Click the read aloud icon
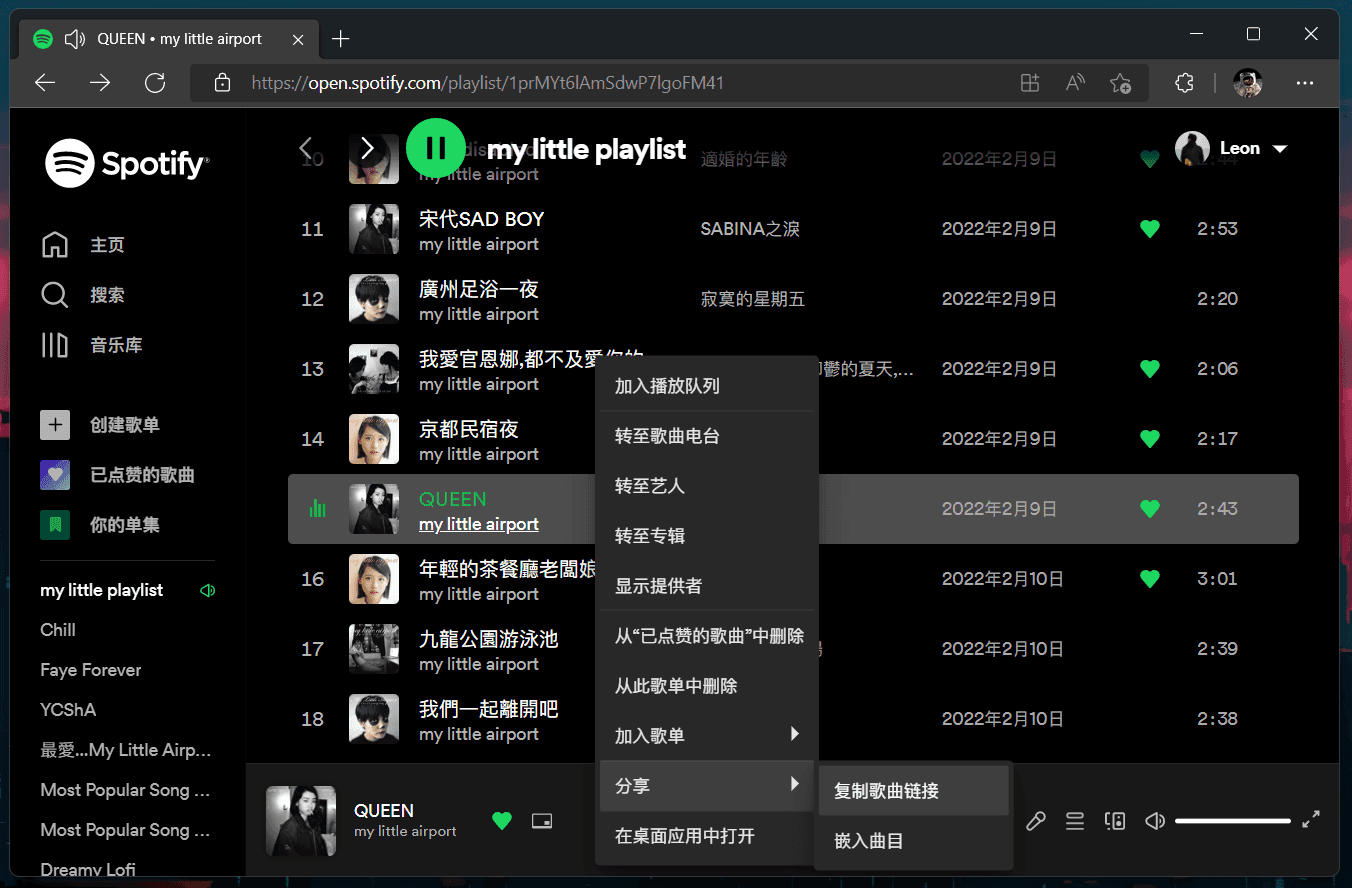Viewport: 1352px width, 888px height. click(x=1076, y=83)
